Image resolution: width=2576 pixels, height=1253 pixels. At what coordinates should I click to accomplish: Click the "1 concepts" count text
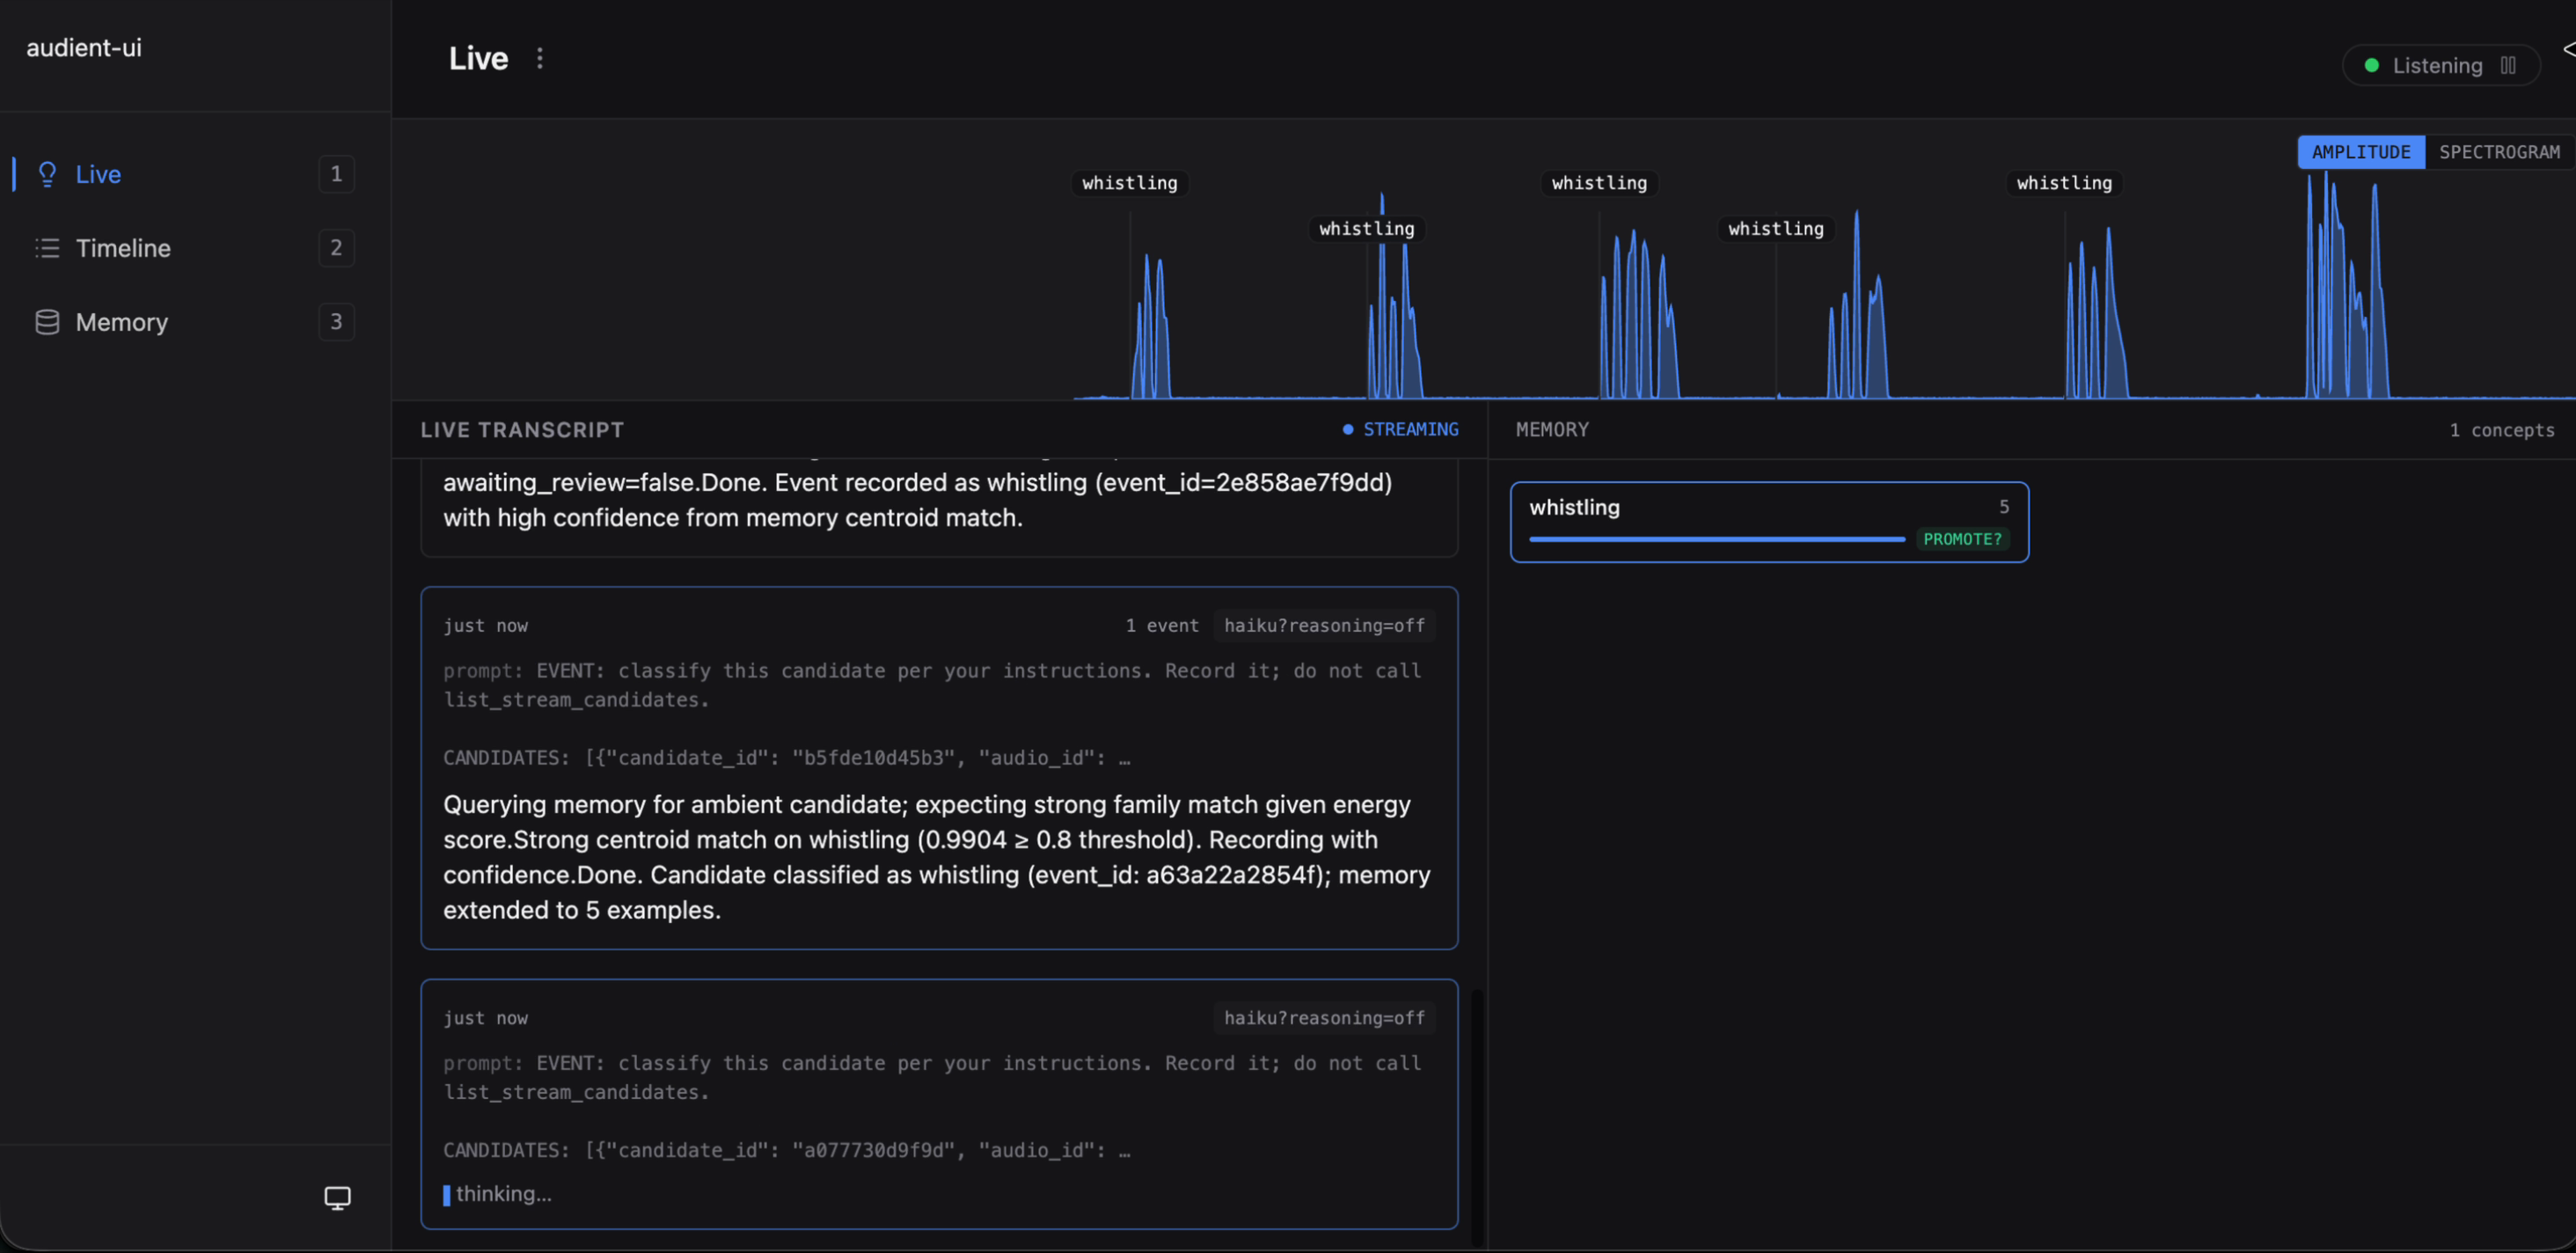(x=2501, y=430)
